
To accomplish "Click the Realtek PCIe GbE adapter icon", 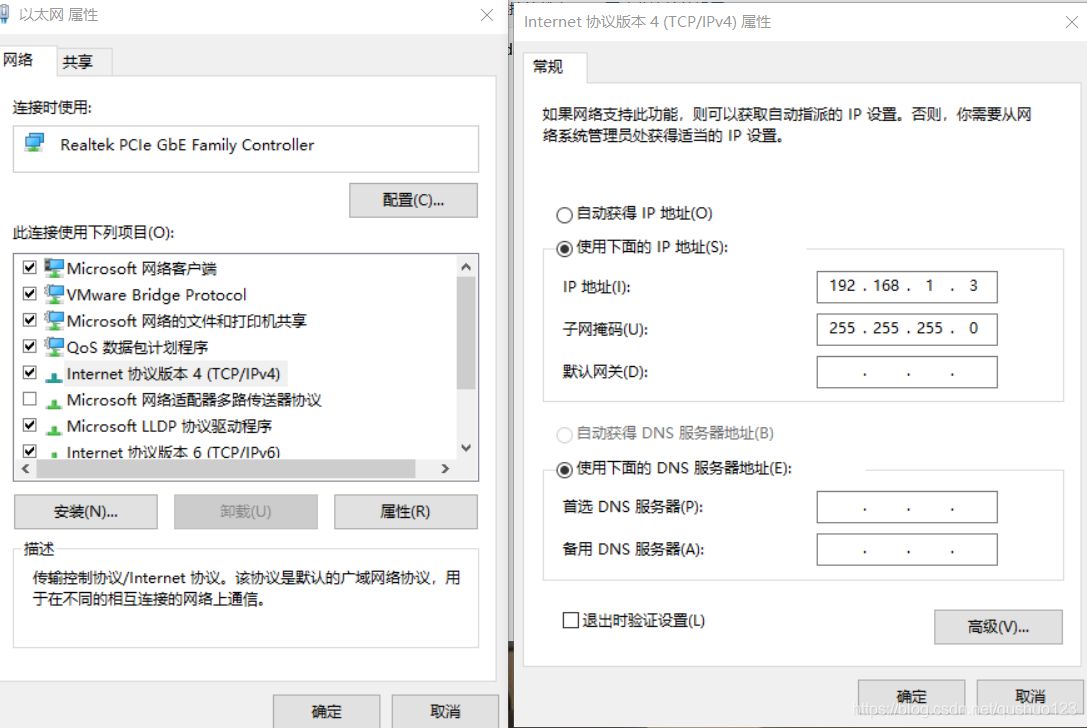I will click(x=34, y=144).
